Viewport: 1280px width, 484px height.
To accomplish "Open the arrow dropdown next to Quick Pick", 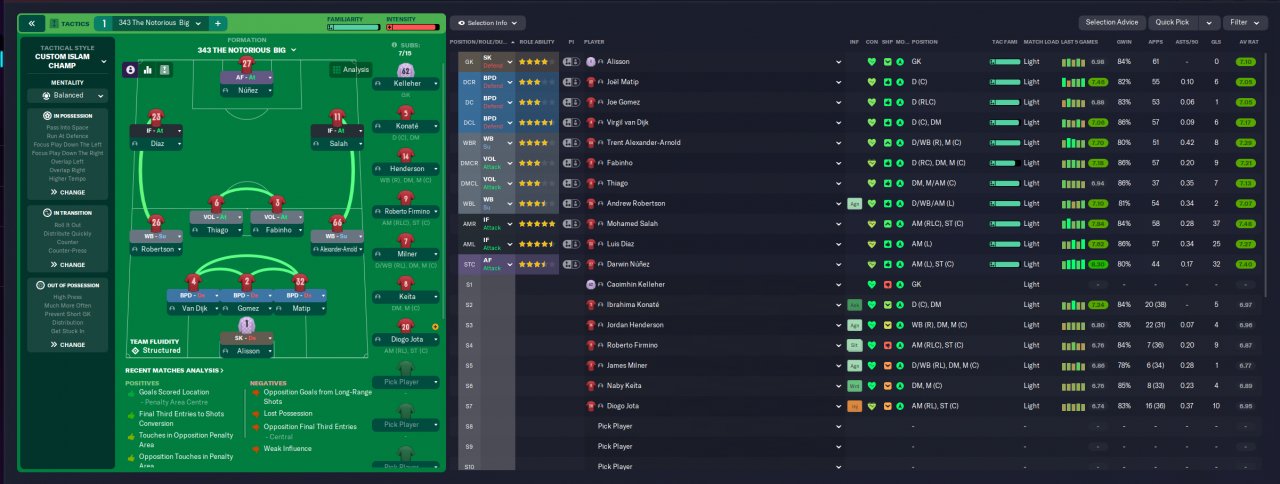I will click(1209, 22).
